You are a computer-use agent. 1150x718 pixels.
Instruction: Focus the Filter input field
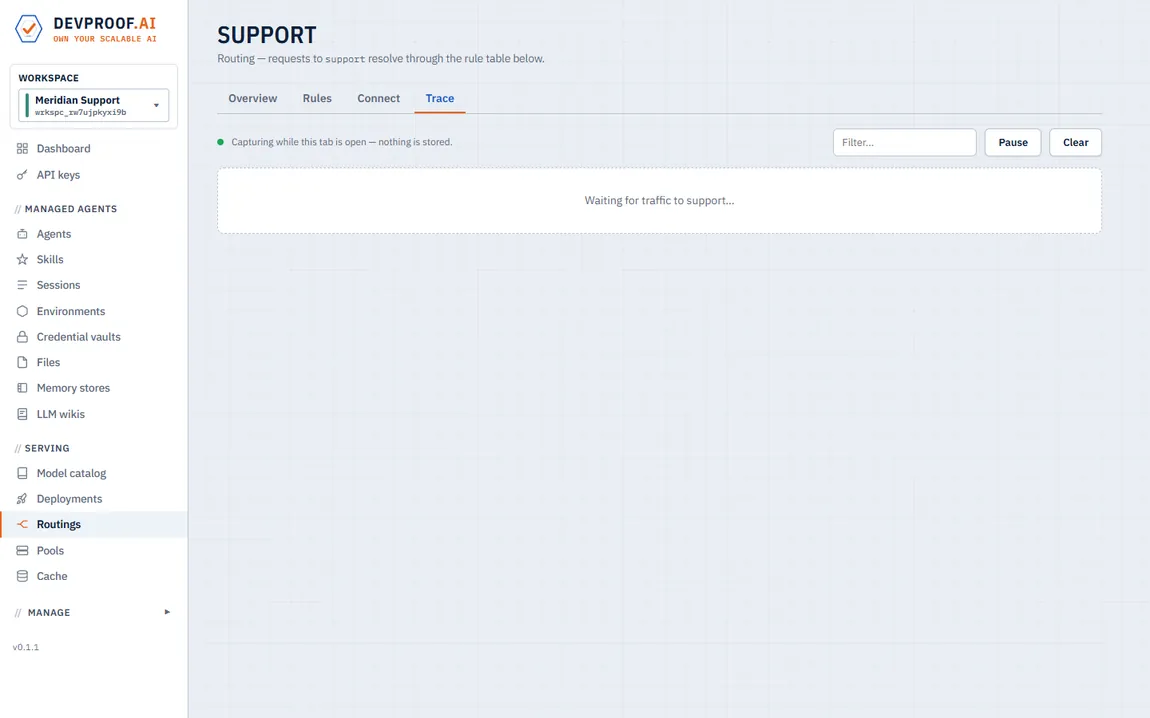pyautogui.click(x=904, y=142)
